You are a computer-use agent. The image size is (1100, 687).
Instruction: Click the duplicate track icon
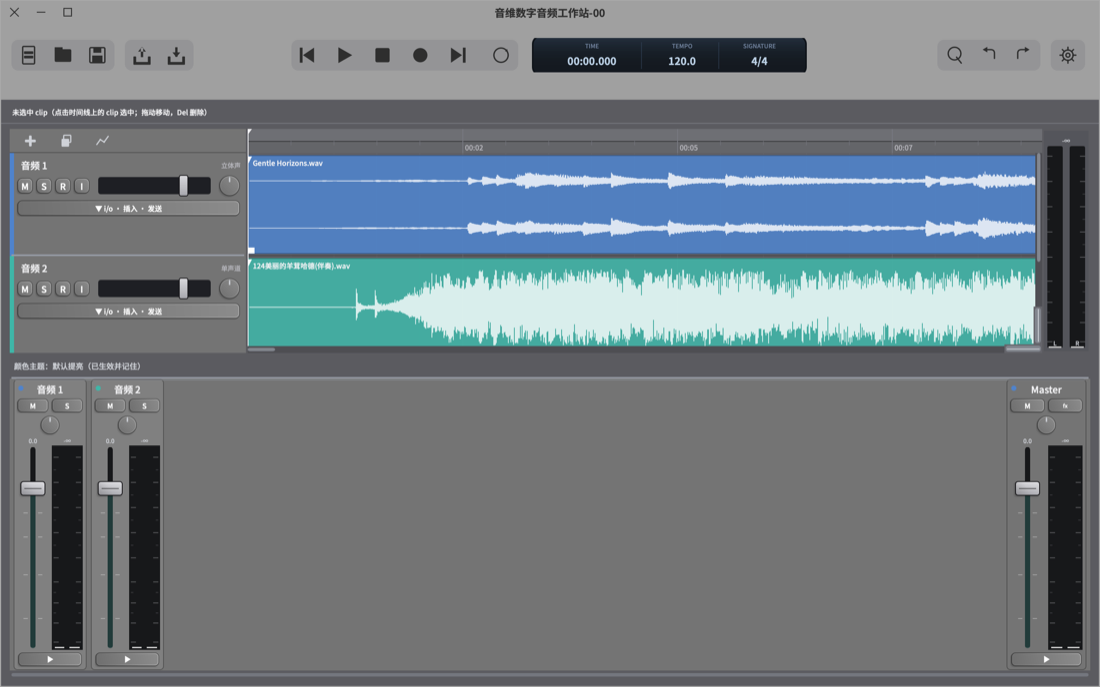(66, 141)
